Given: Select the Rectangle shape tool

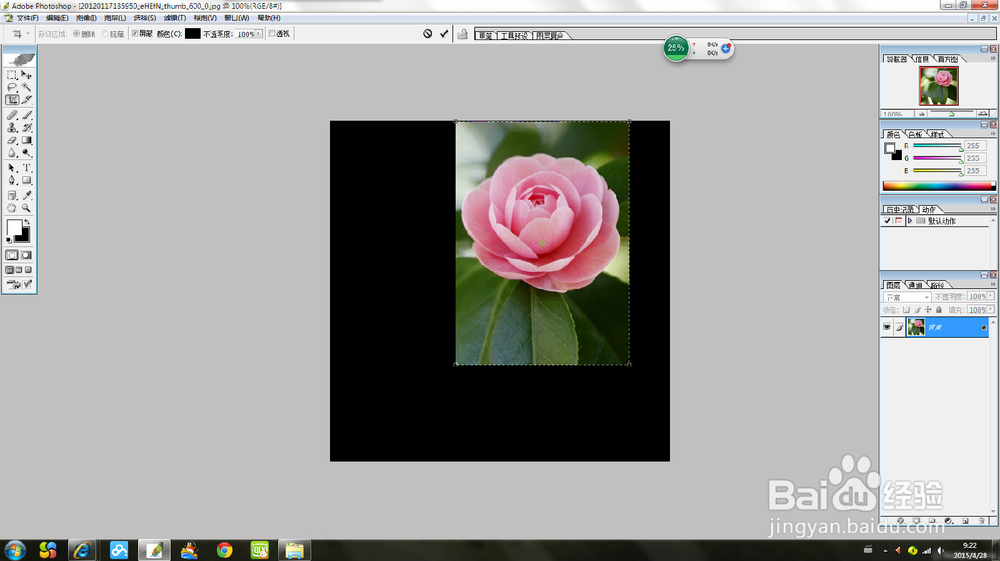Looking at the screenshot, I should [x=27, y=180].
